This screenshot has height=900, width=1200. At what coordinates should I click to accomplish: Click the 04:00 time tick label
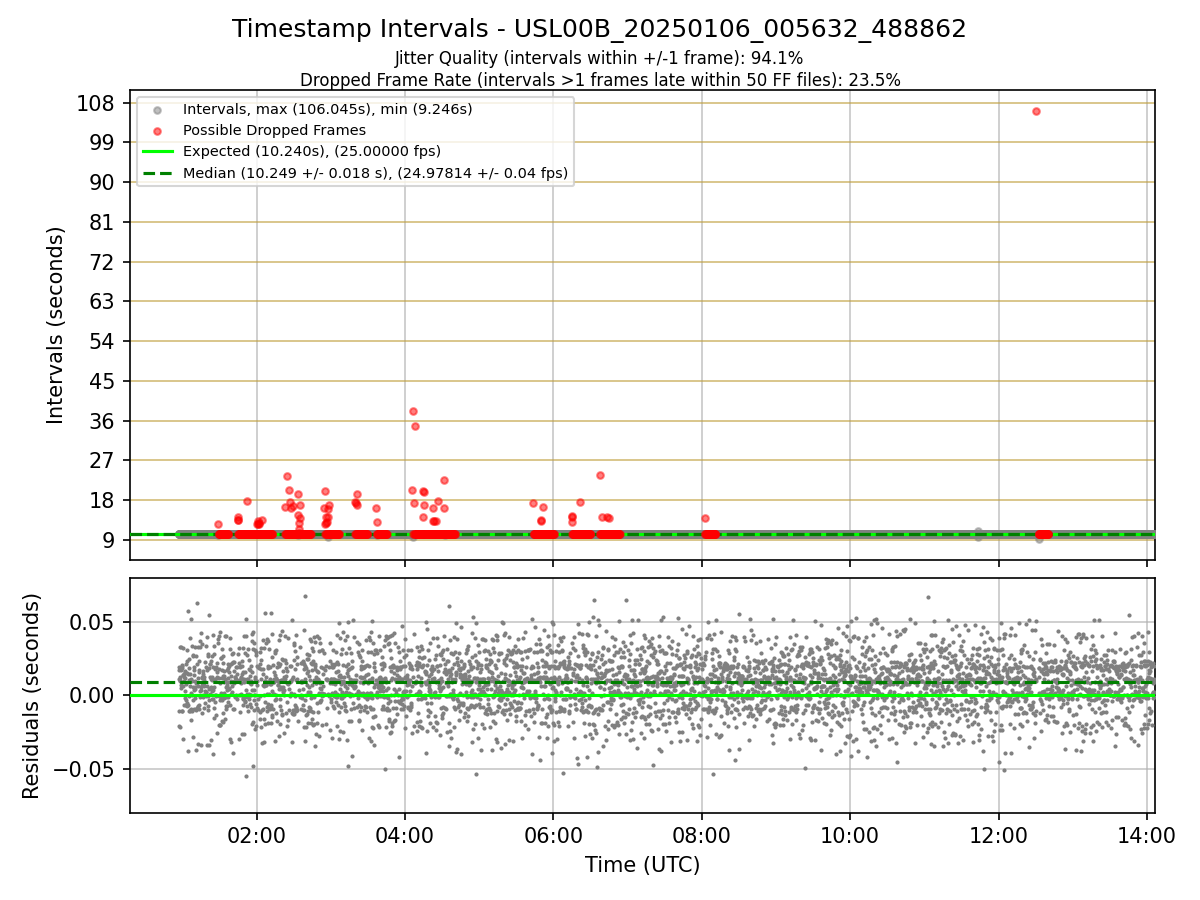click(405, 833)
